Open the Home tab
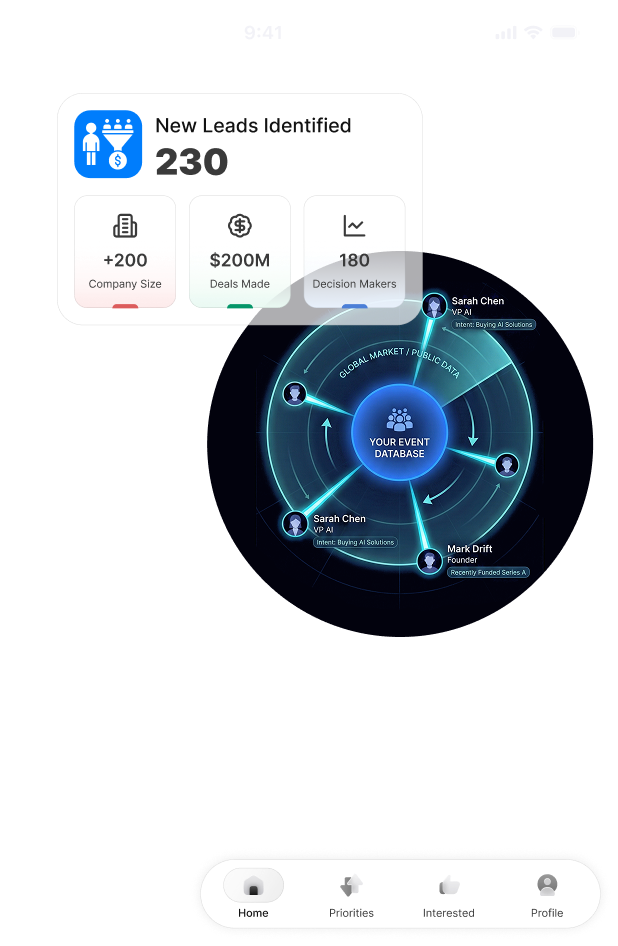 tap(253, 894)
